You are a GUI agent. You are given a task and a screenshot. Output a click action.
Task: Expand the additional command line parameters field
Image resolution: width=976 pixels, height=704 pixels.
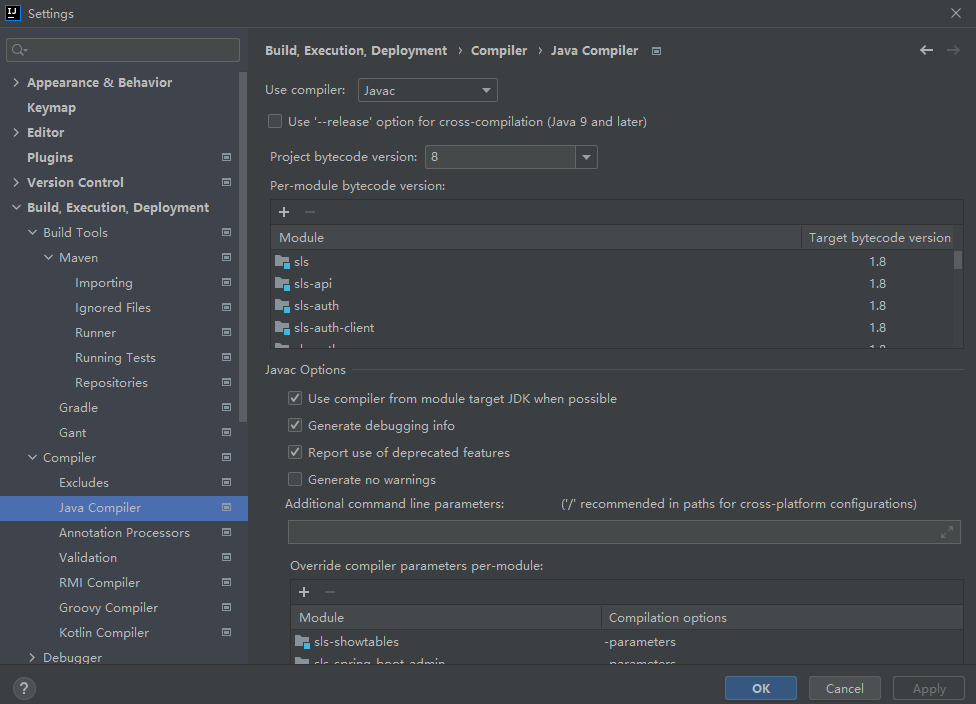pos(947,532)
